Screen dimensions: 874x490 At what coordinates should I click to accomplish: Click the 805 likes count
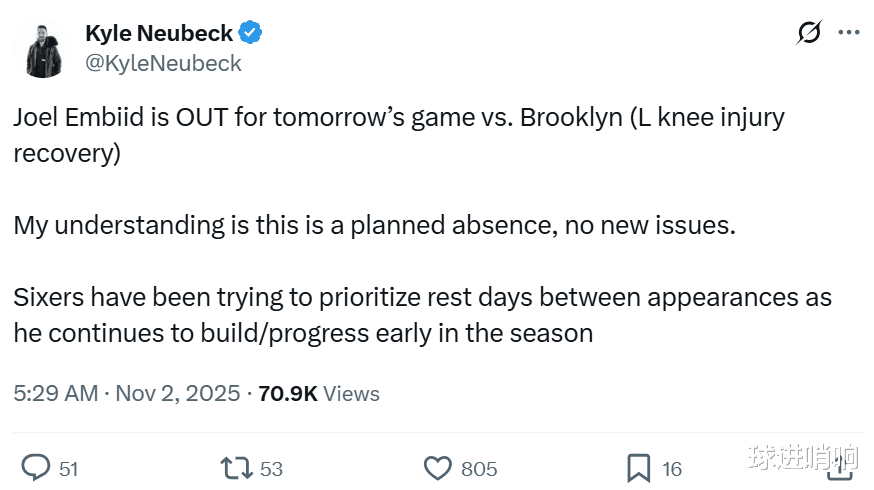click(478, 468)
